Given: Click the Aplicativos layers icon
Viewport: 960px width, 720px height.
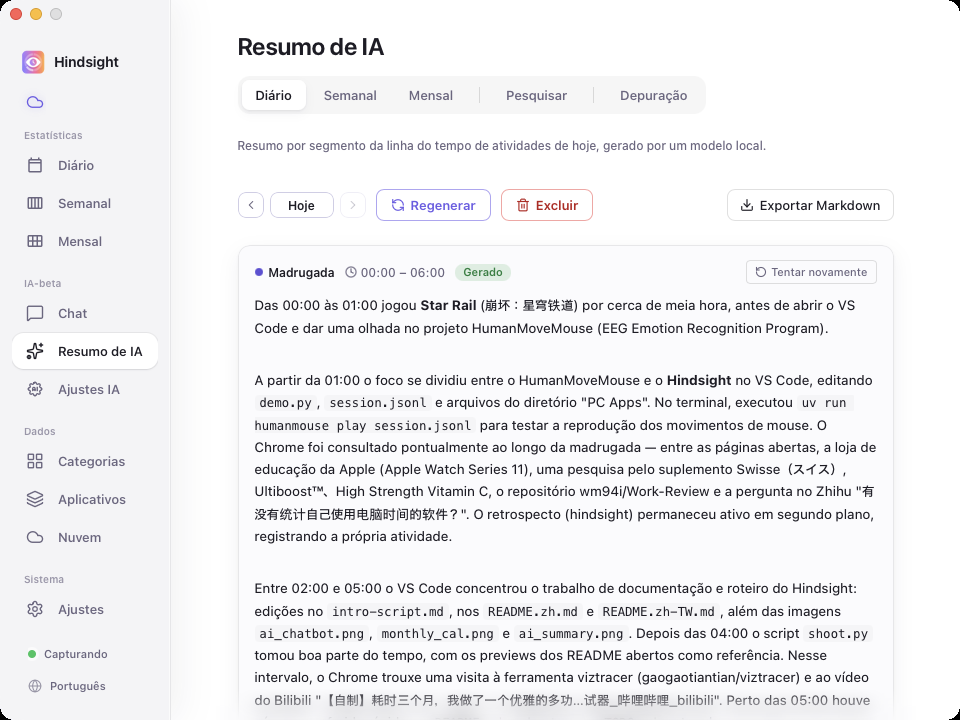Looking at the screenshot, I should 35,500.
